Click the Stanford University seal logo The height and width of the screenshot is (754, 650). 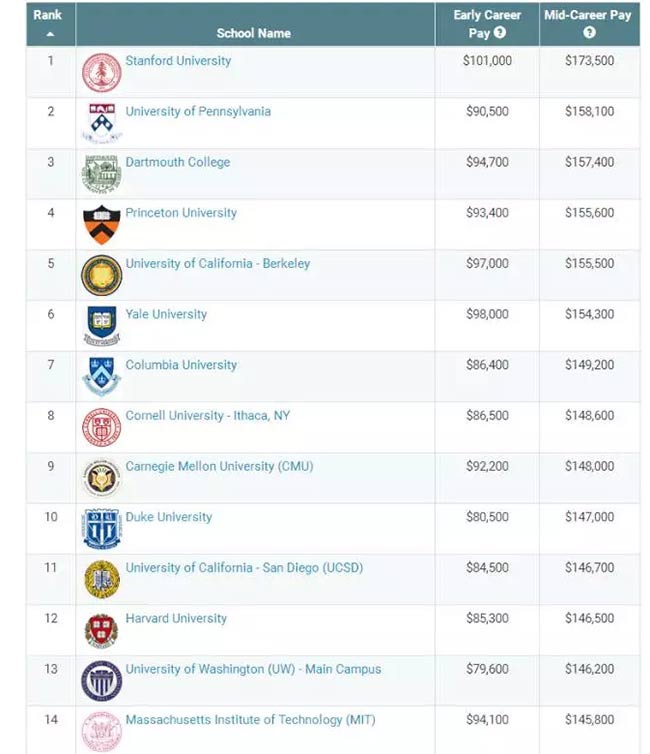click(x=101, y=73)
